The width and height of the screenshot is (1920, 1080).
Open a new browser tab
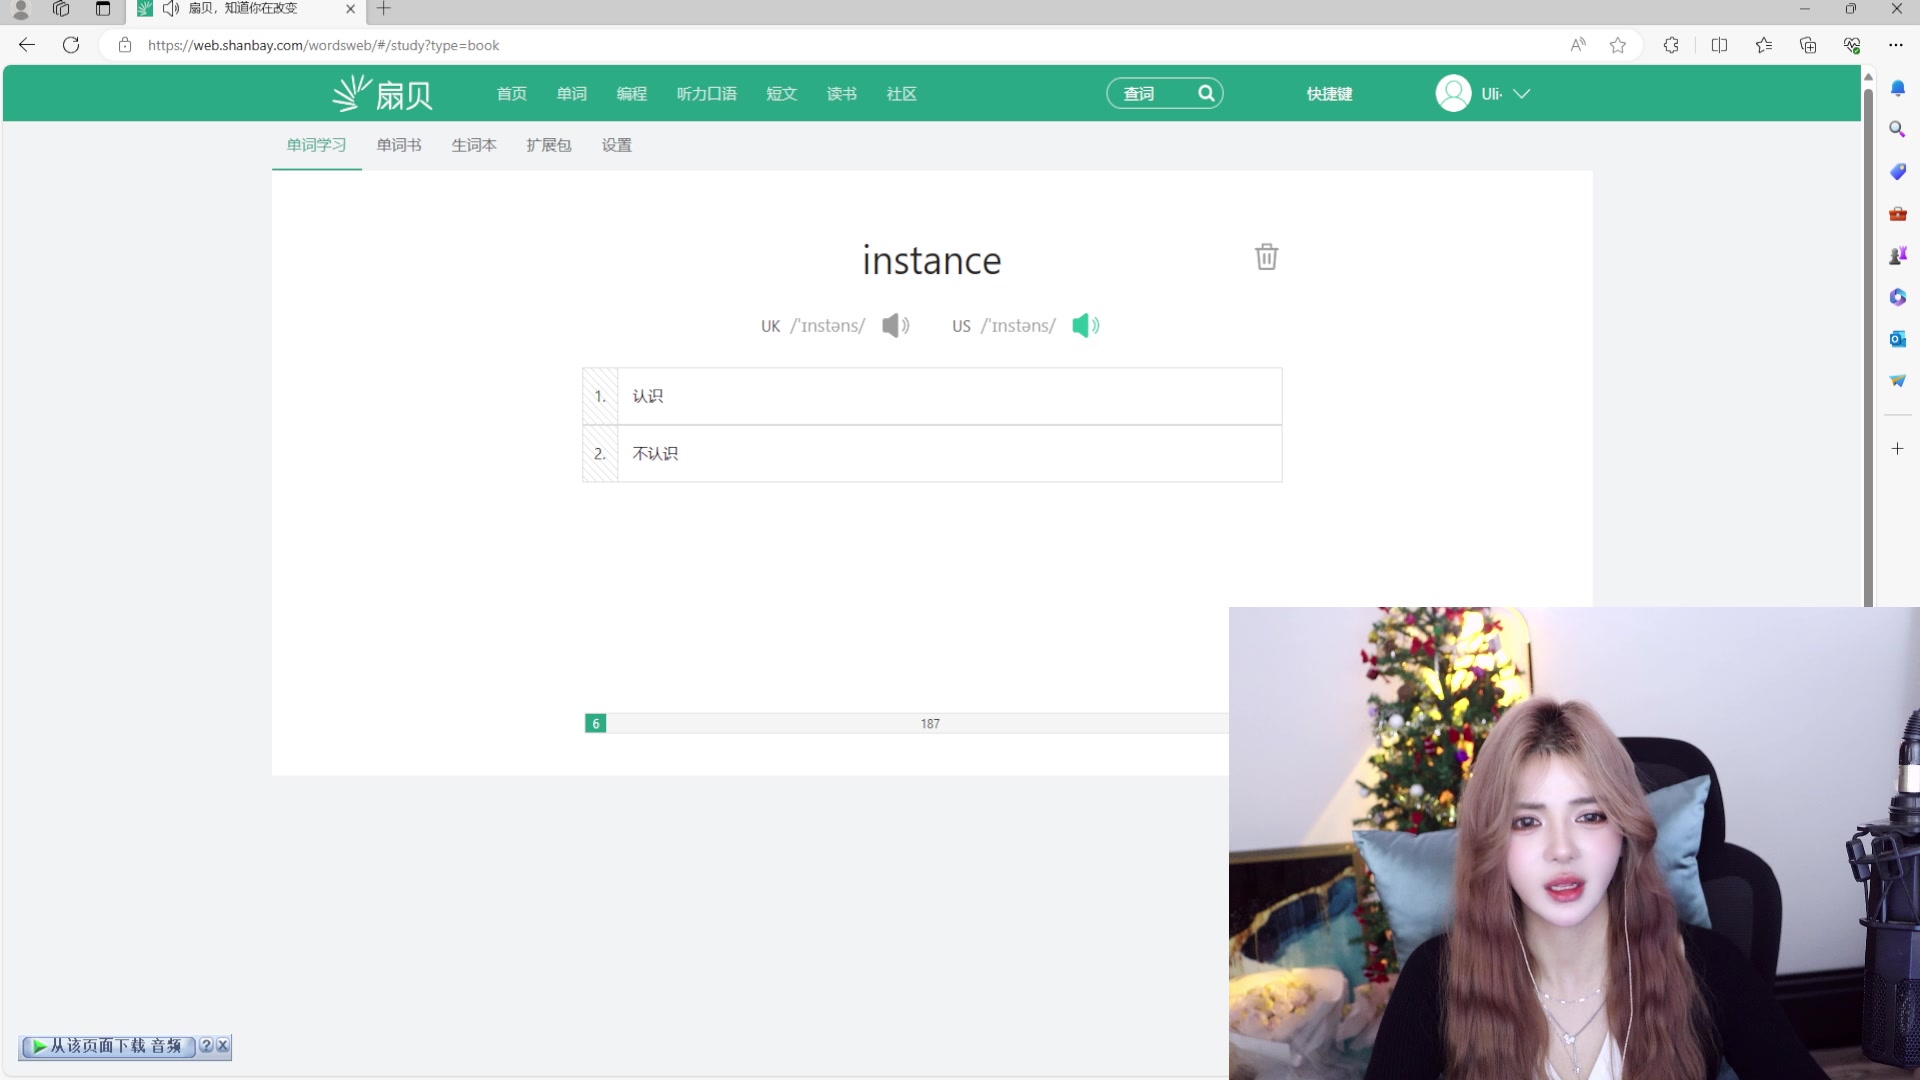pyautogui.click(x=384, y=9)
